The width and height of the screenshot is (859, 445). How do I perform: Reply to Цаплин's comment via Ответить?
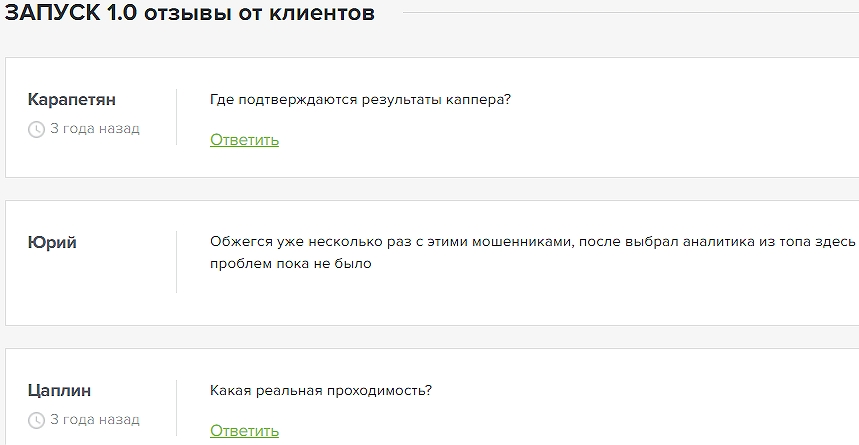tap(244, 431)
